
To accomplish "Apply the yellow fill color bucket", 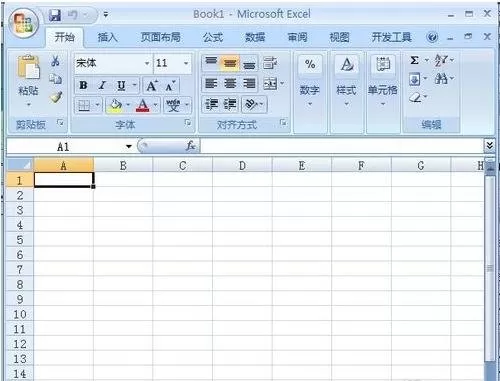I will tap(115, 106).
